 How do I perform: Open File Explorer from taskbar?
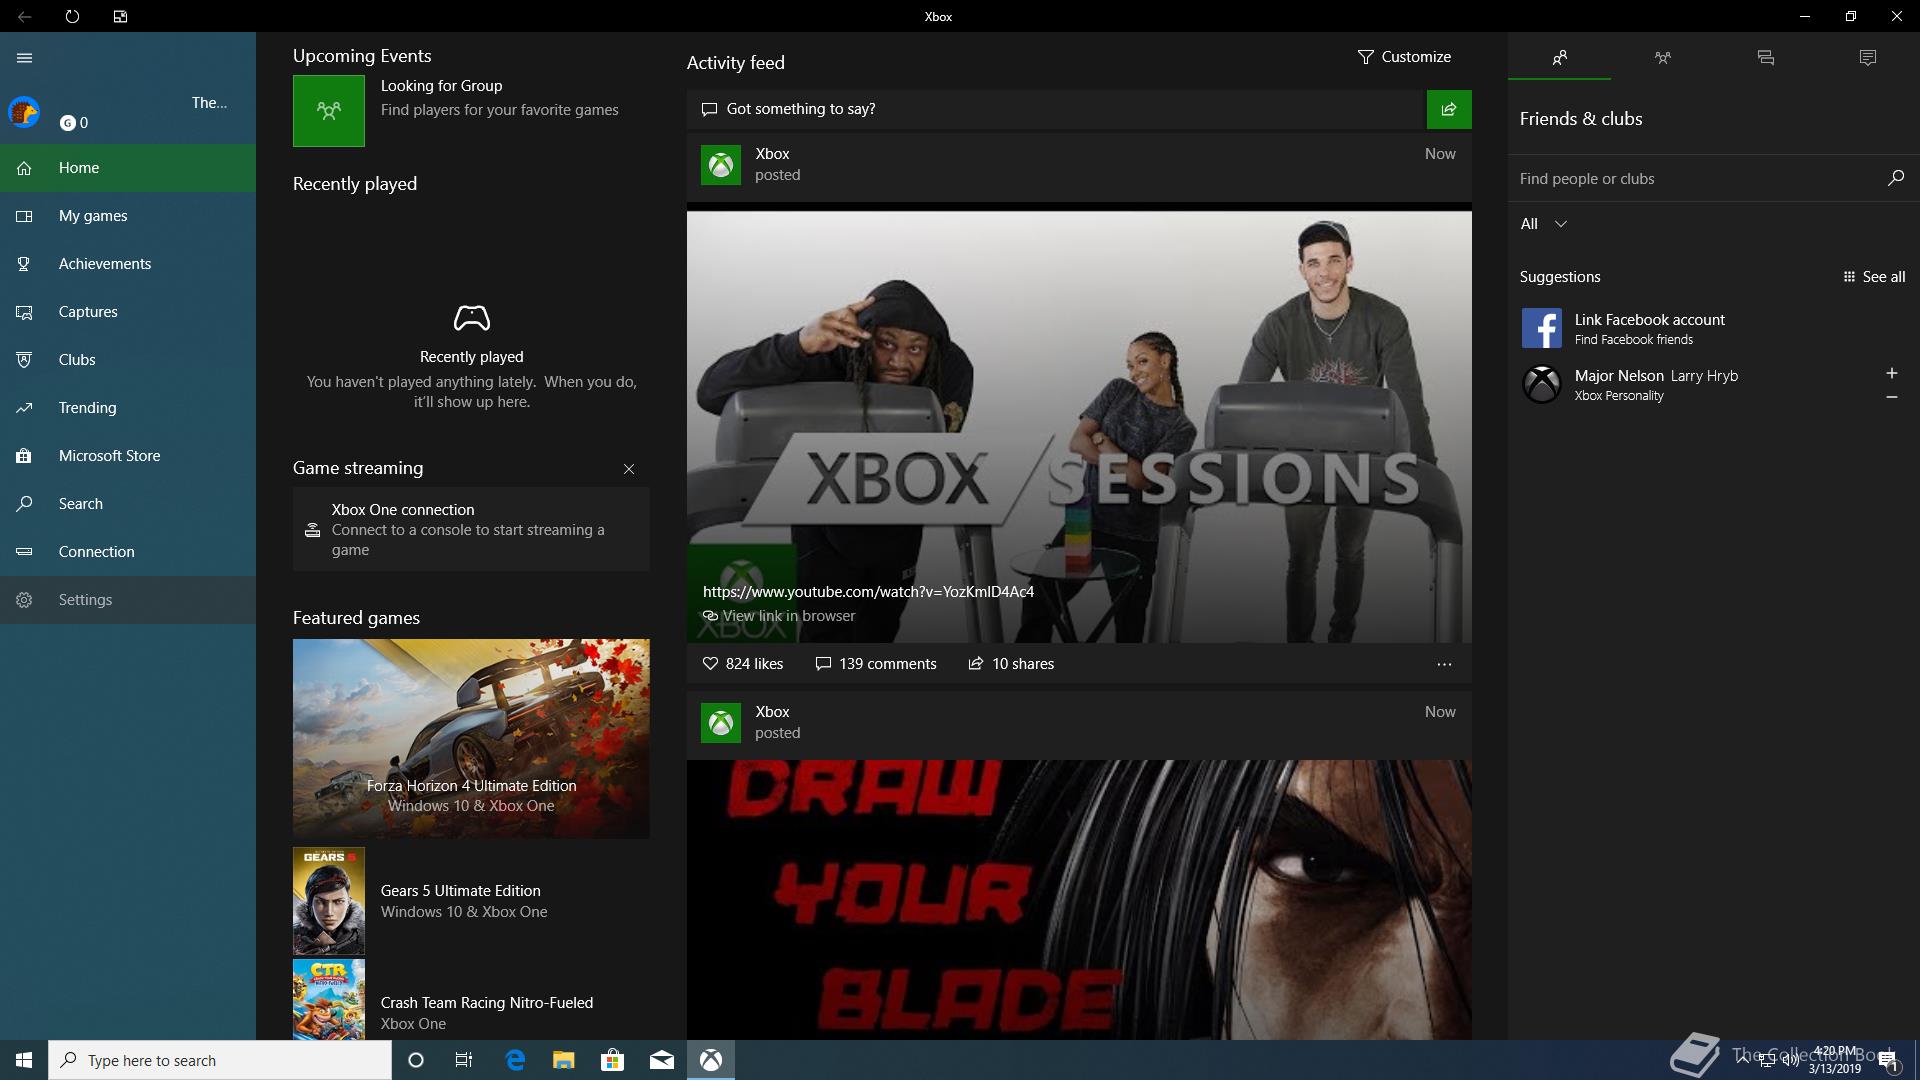click(564, 1060)
